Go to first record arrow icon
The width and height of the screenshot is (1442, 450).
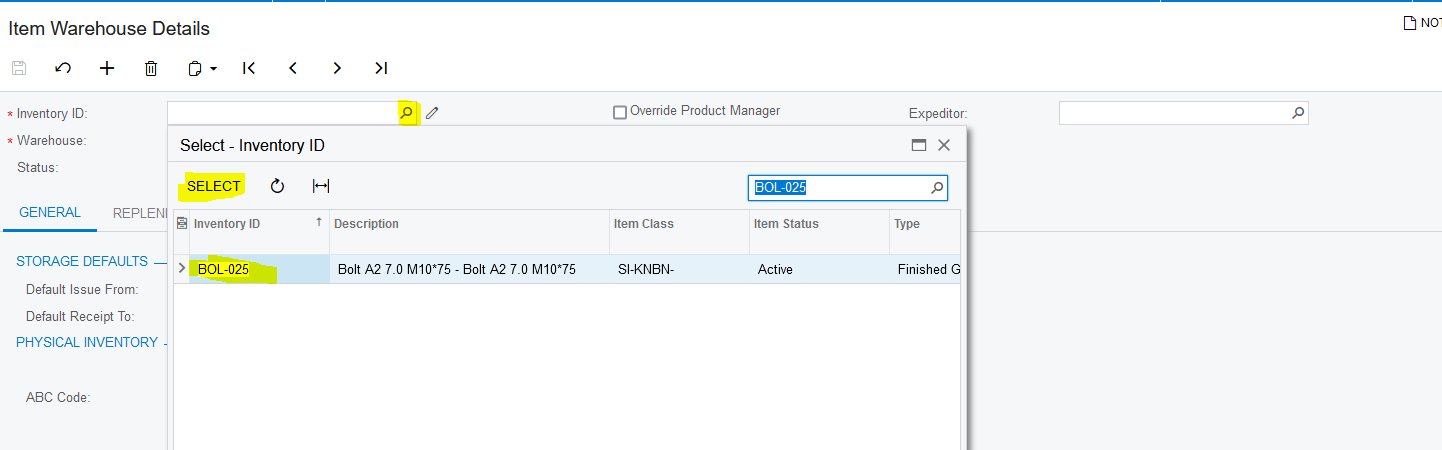(x=249, y=68)
